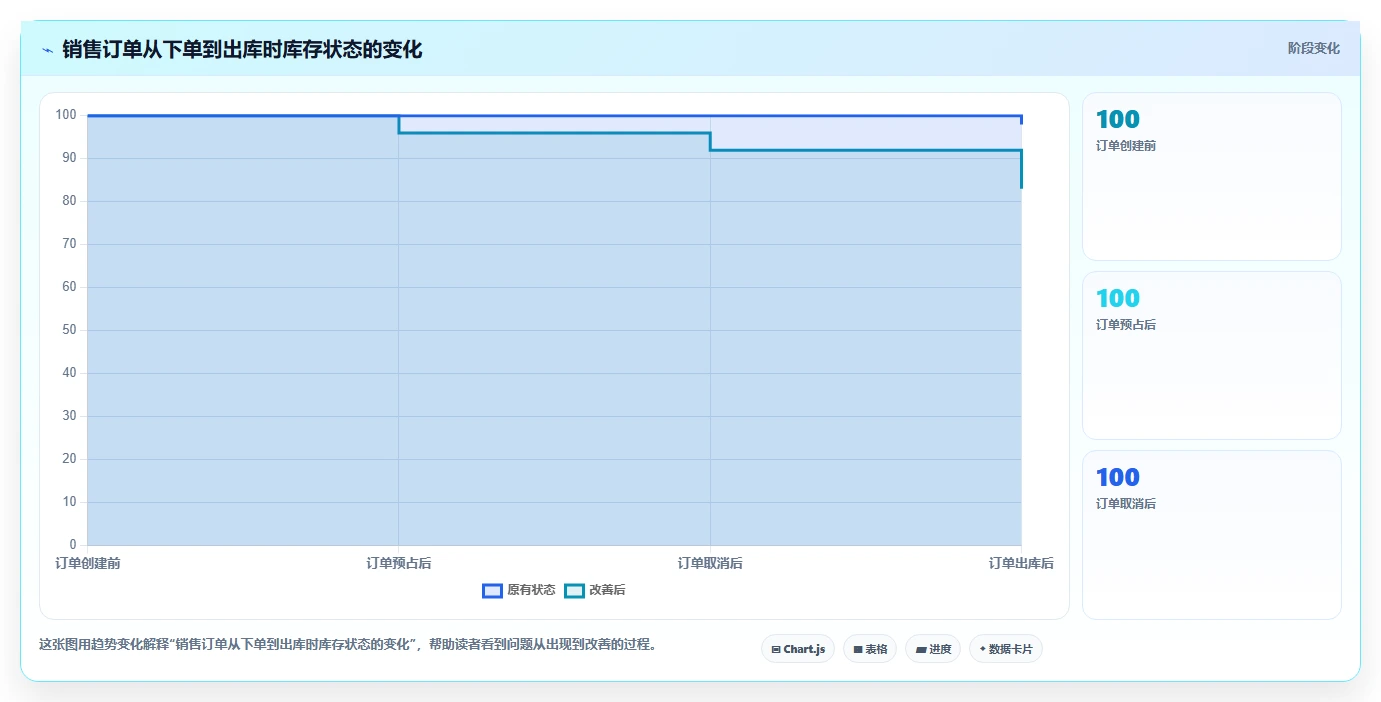
Task: Open the 订单创建前 data card
Action: [x=1211, y=176]
